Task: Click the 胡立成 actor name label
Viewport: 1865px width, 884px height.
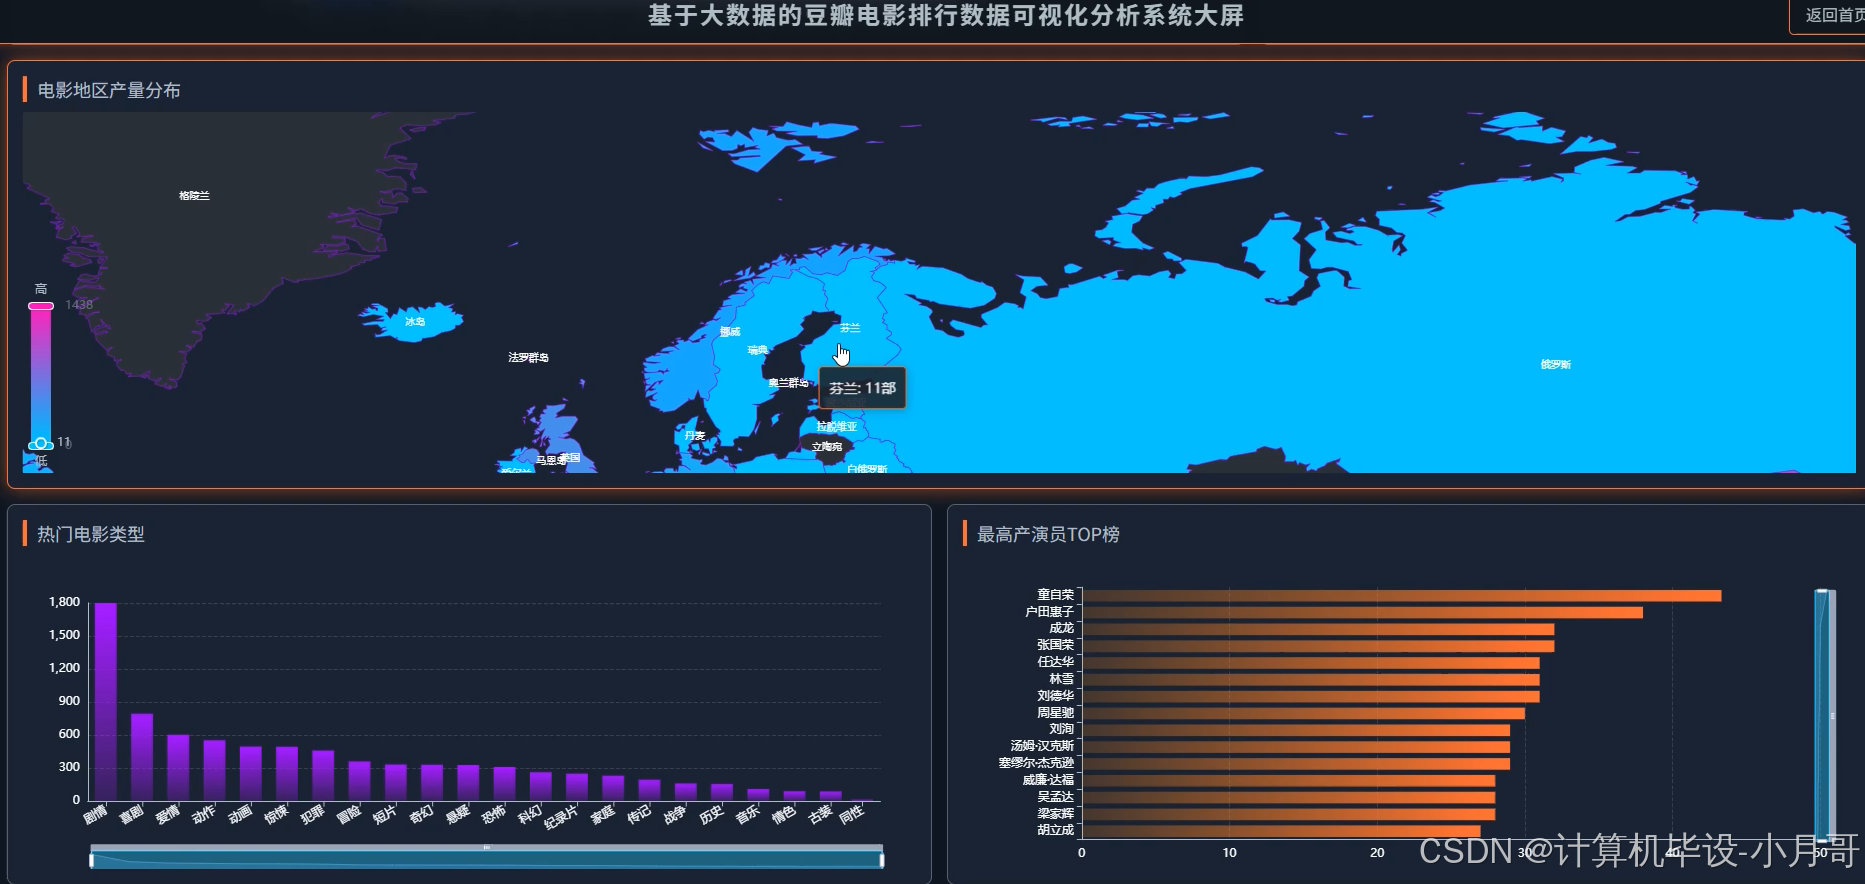Action: pyautogui.click(x=1055, y=830)
